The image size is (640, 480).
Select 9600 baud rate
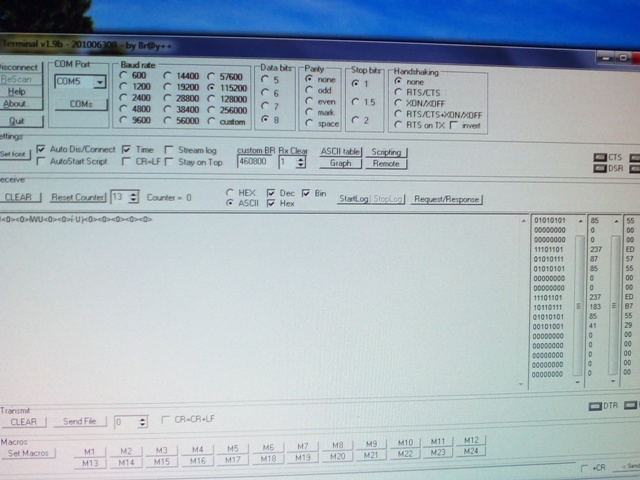click(123, 120)
